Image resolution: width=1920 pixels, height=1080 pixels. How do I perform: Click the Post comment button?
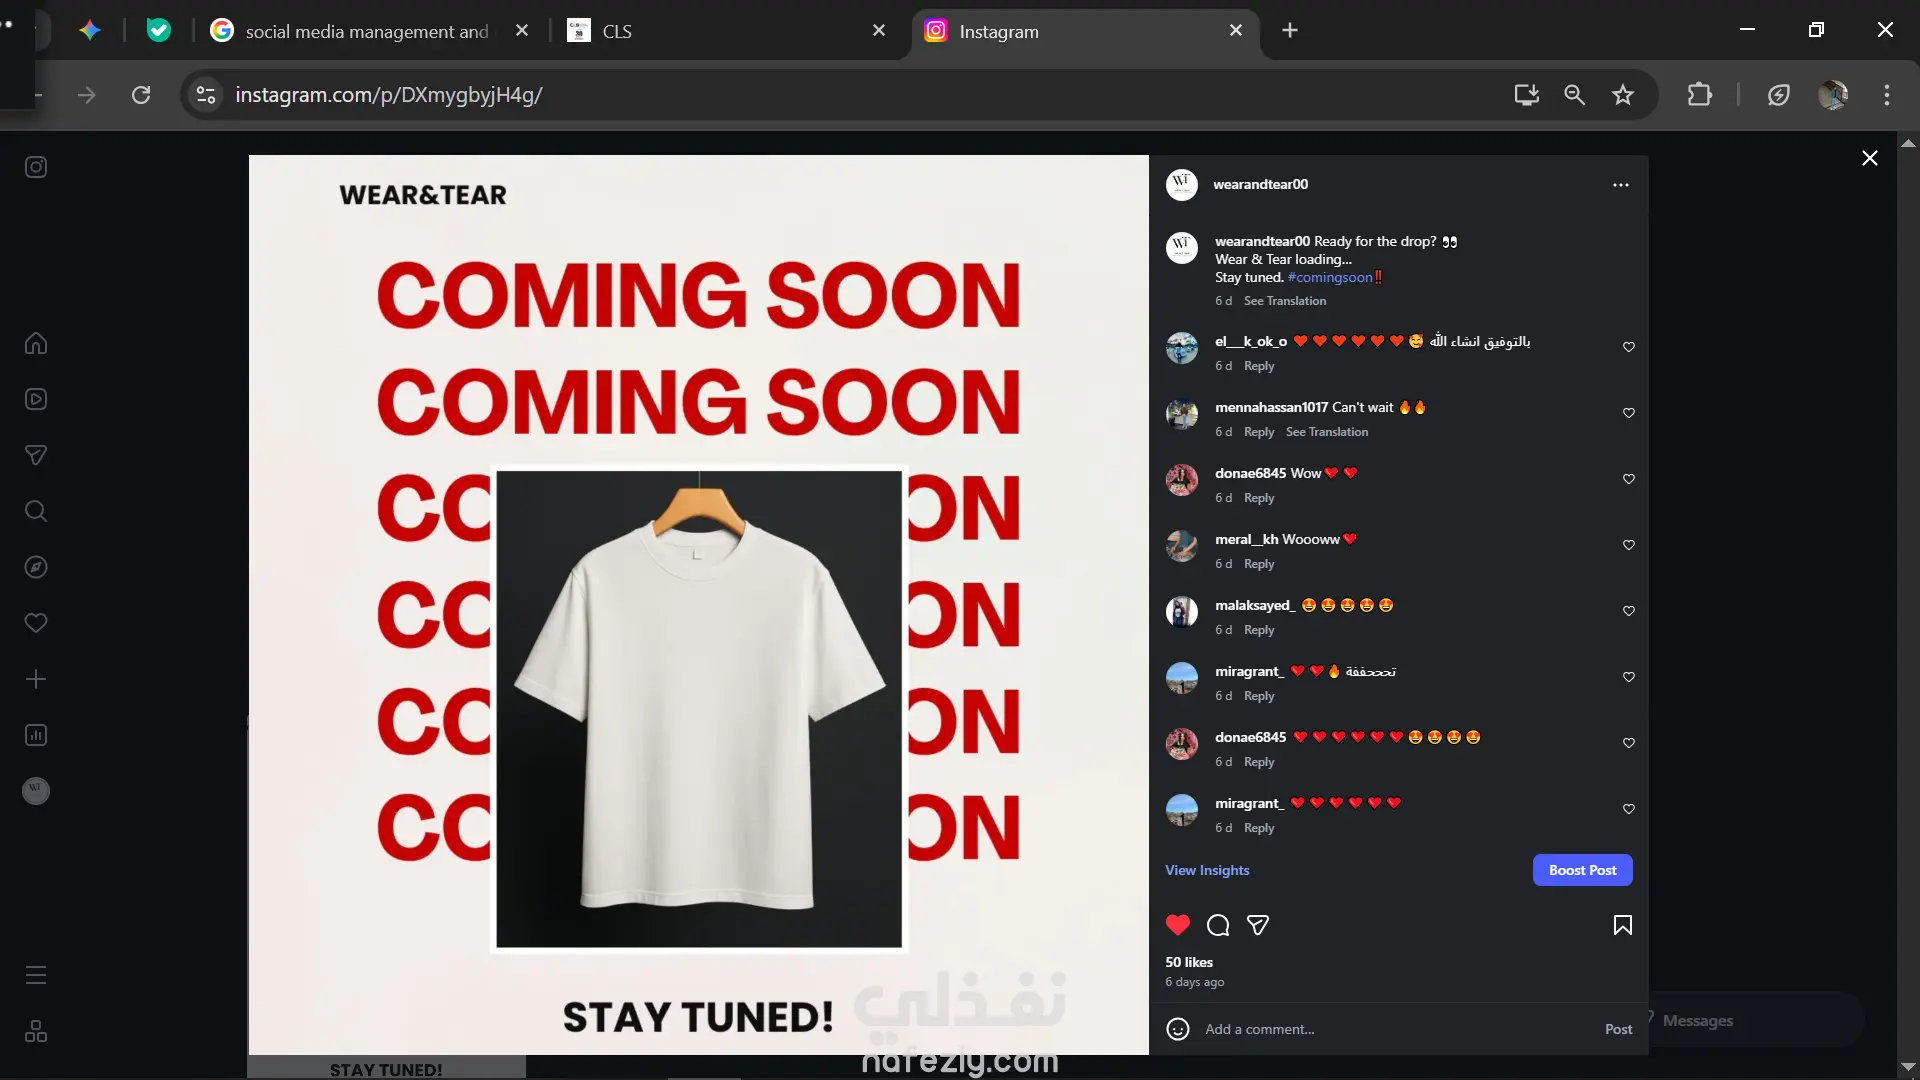pos(1618,1029)
